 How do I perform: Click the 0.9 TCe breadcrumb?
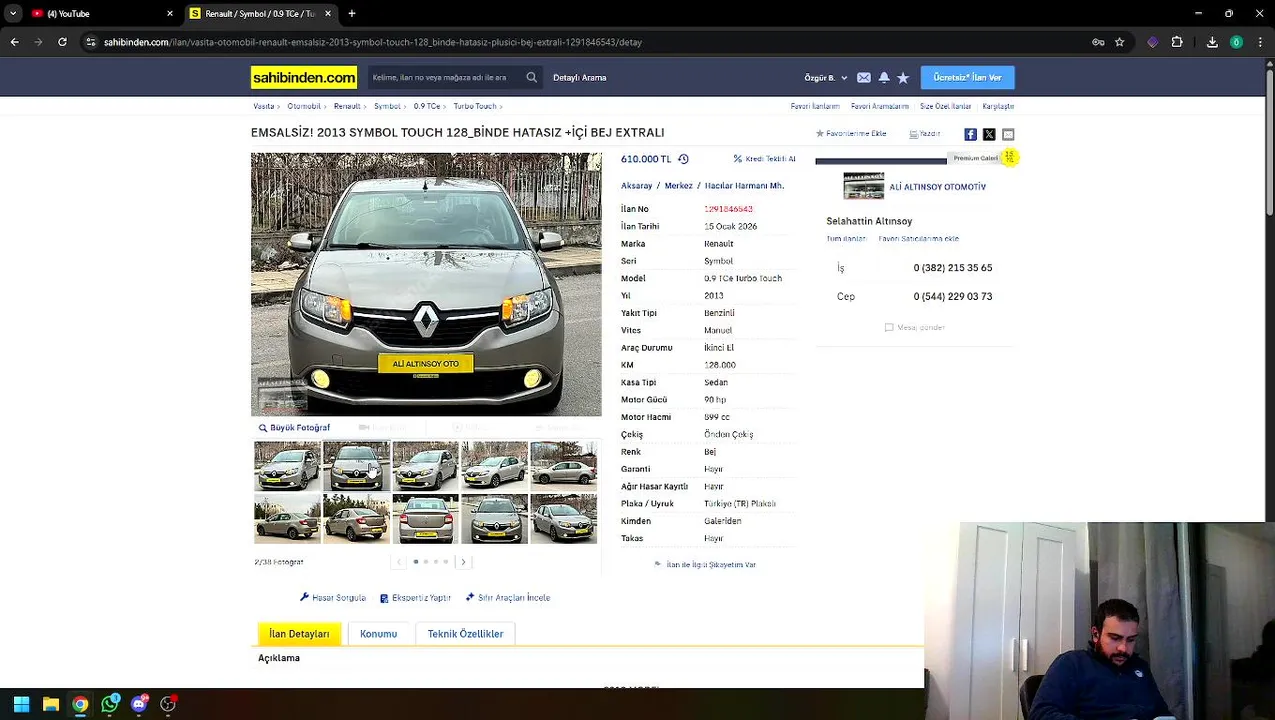427,106
